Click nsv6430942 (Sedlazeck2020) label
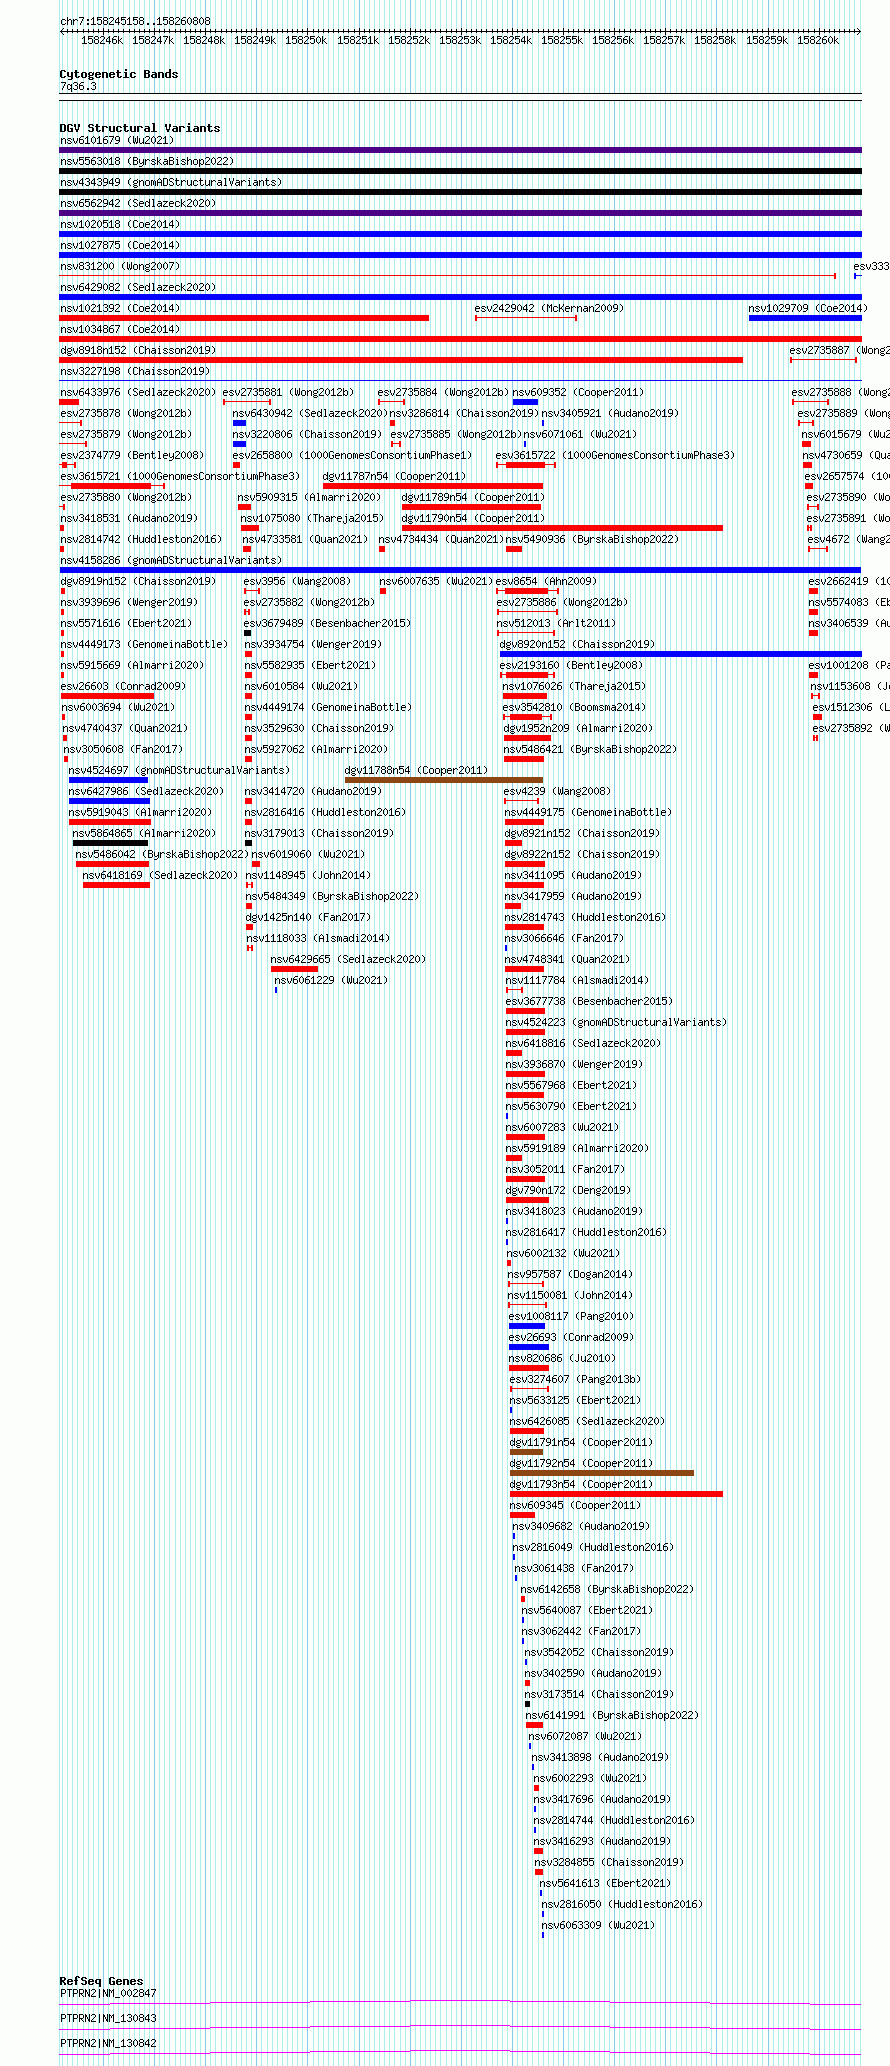Screen dimensions: 890x2066 point(310,413)
